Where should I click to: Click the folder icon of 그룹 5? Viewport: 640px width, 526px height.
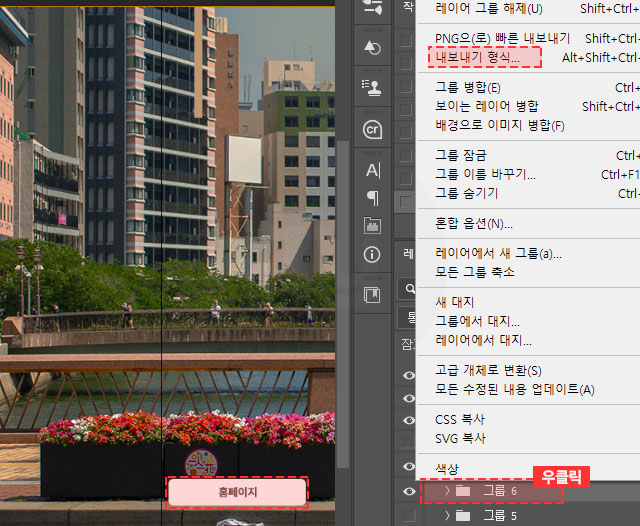[x=463, y=516]
